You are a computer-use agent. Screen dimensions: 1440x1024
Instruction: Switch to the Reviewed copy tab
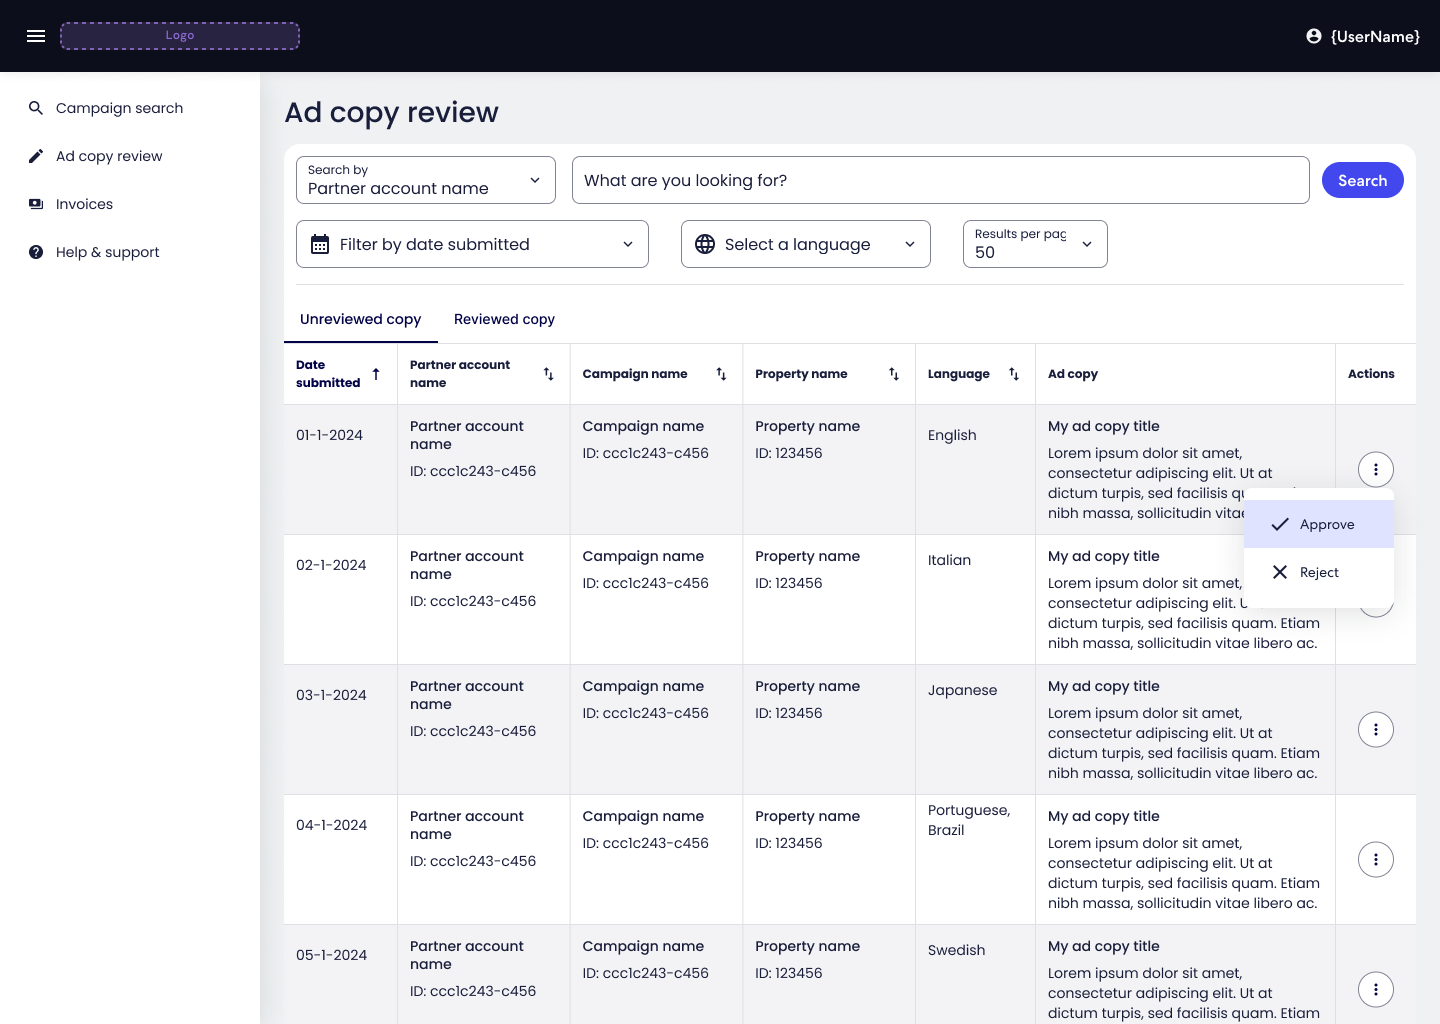pos(504,319)
